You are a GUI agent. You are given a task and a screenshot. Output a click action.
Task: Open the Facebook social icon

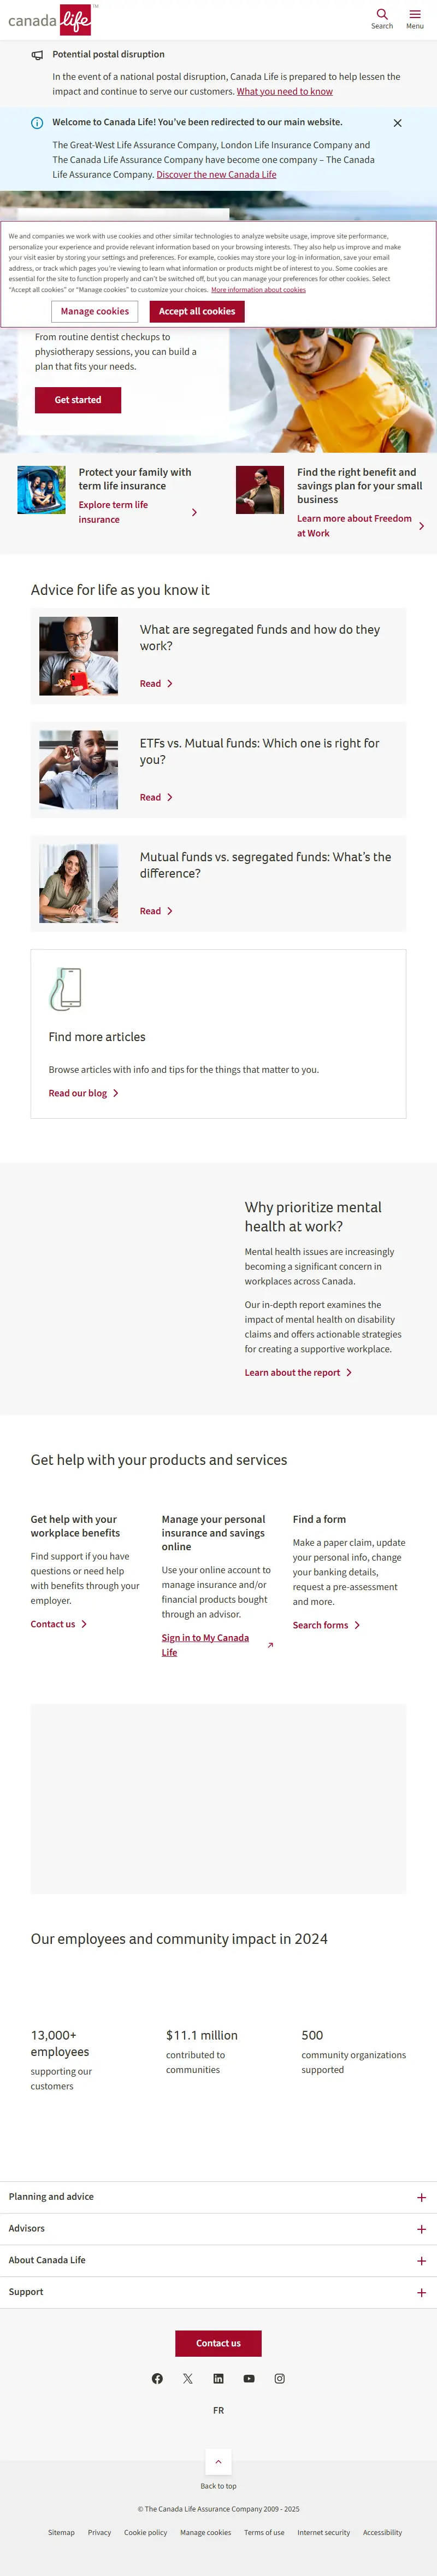click(157, 2378)
